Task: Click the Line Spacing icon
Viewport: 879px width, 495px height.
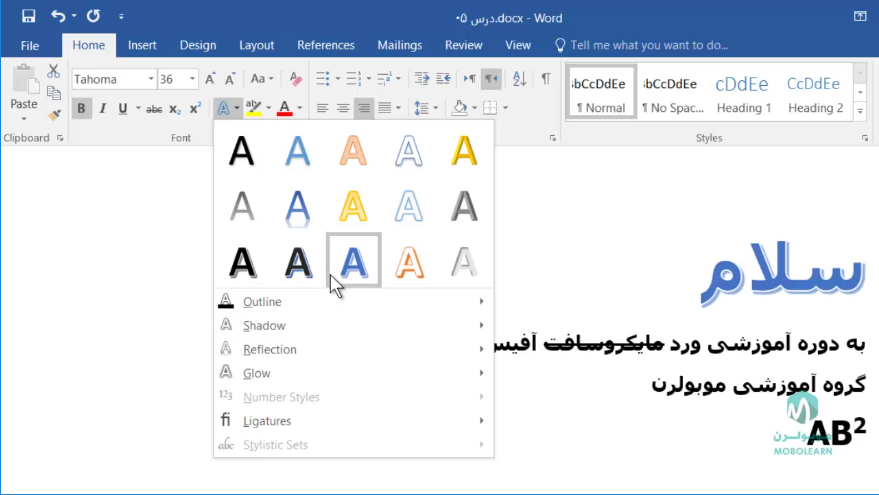Action: click(422, 108)
